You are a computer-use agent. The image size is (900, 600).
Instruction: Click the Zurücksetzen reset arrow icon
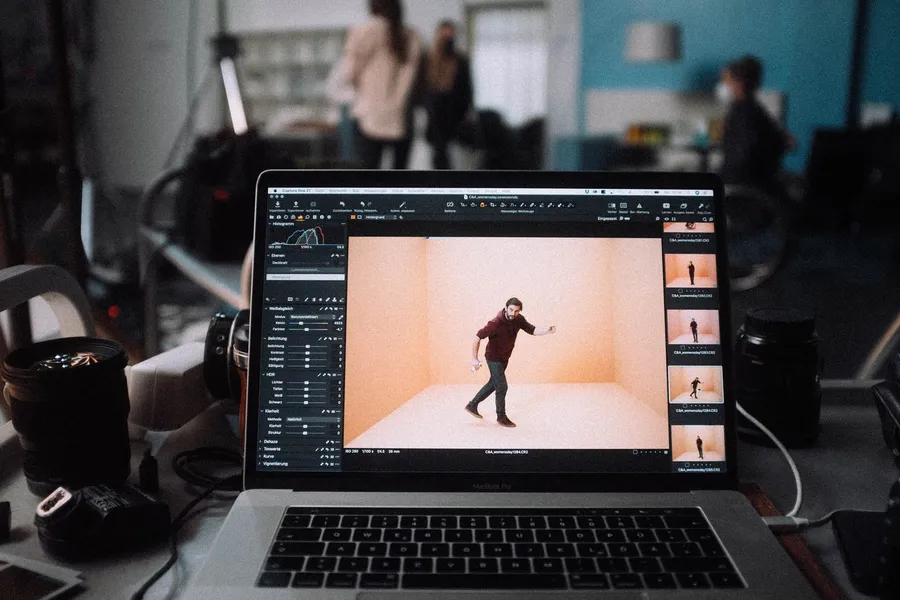(342, 204)
